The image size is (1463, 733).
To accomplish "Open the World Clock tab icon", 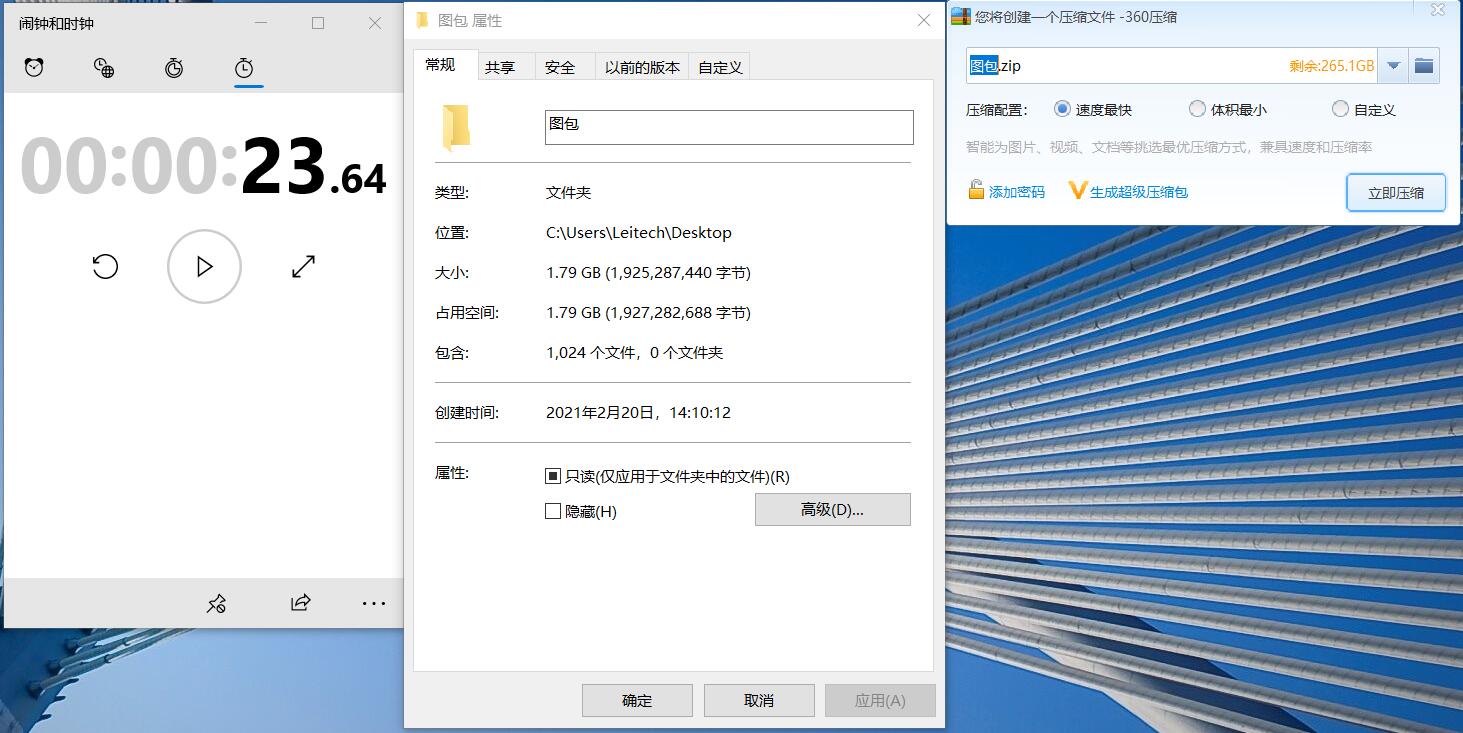I will [104, 68].
